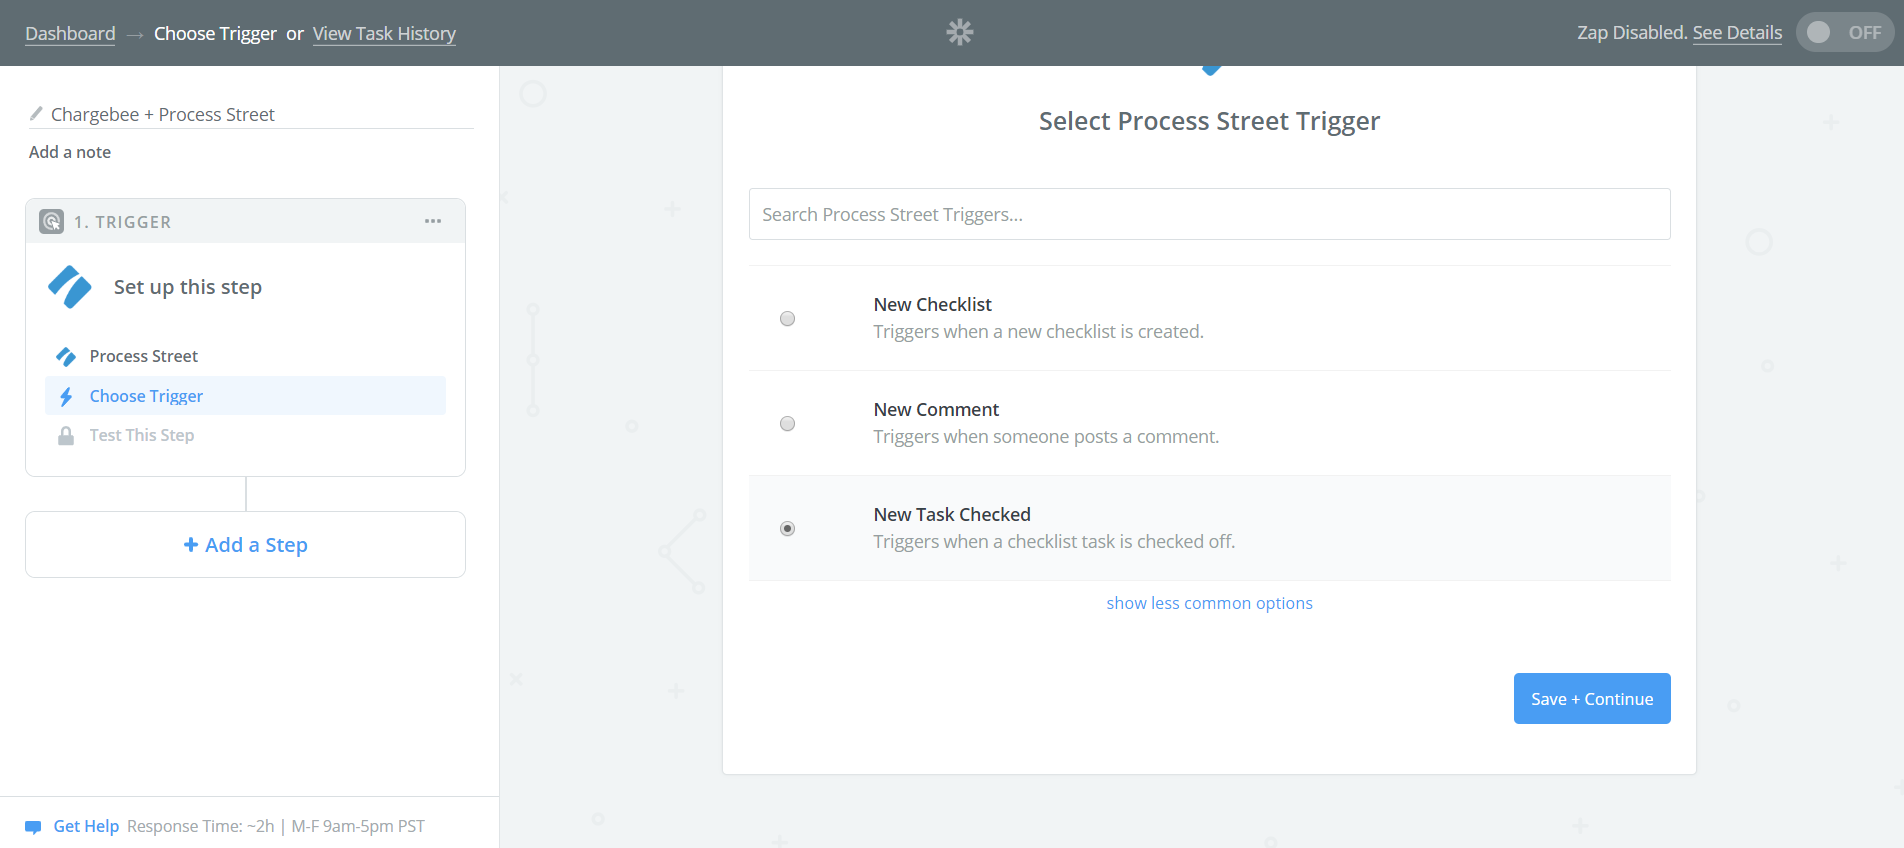Focus the Search Process Street Triggers field
The width and height of the screenshot is (1904, 848).
coord(1209,214)
